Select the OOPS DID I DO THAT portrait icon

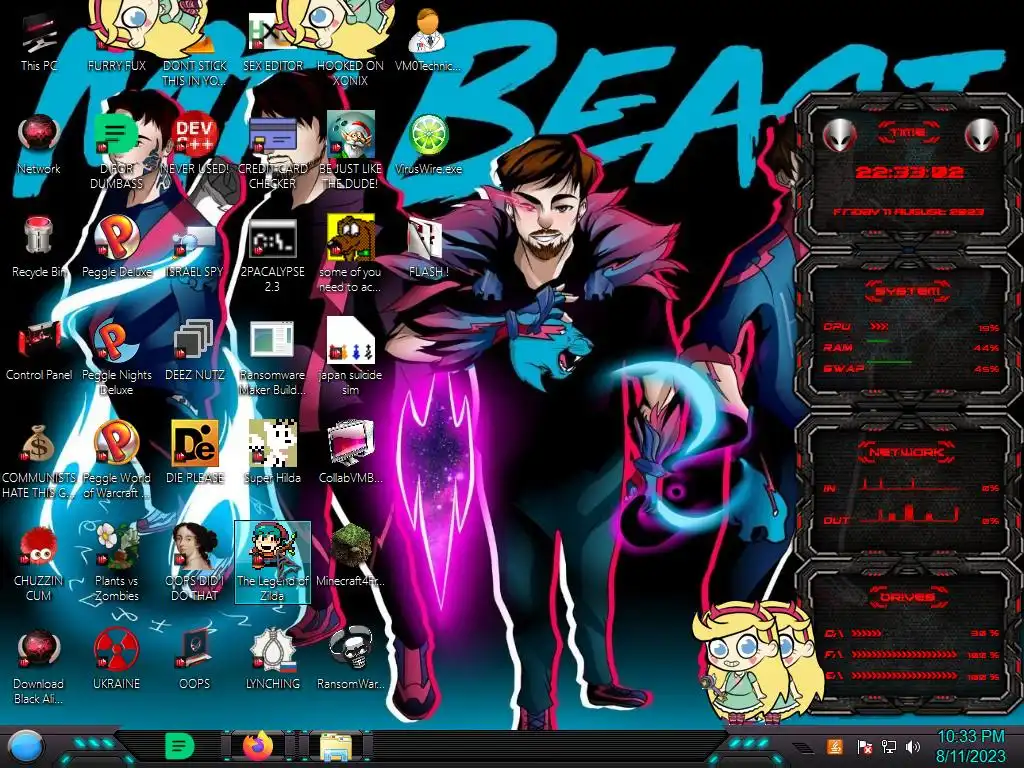(x=195, y=563)
